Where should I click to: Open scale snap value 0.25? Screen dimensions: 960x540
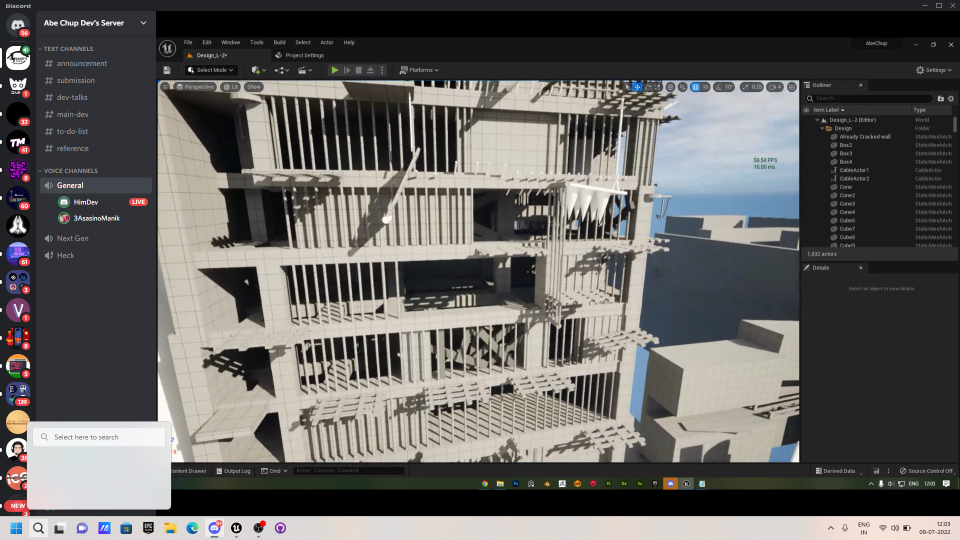(x=757, y=87)
